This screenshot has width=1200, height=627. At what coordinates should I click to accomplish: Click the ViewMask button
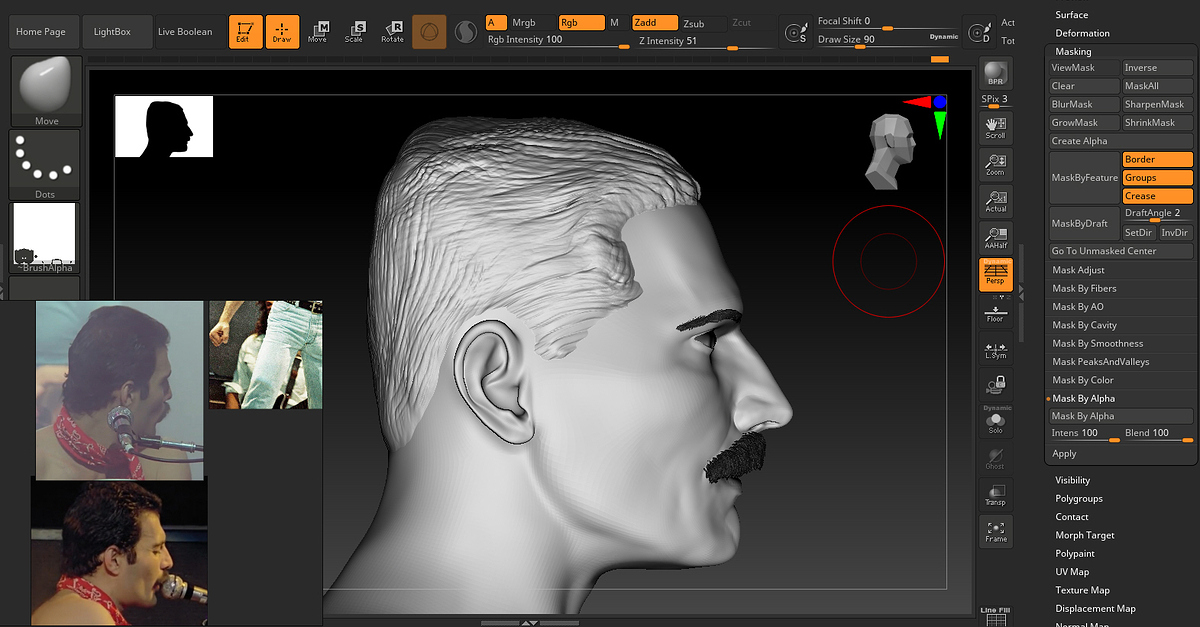click(1084, 68)
